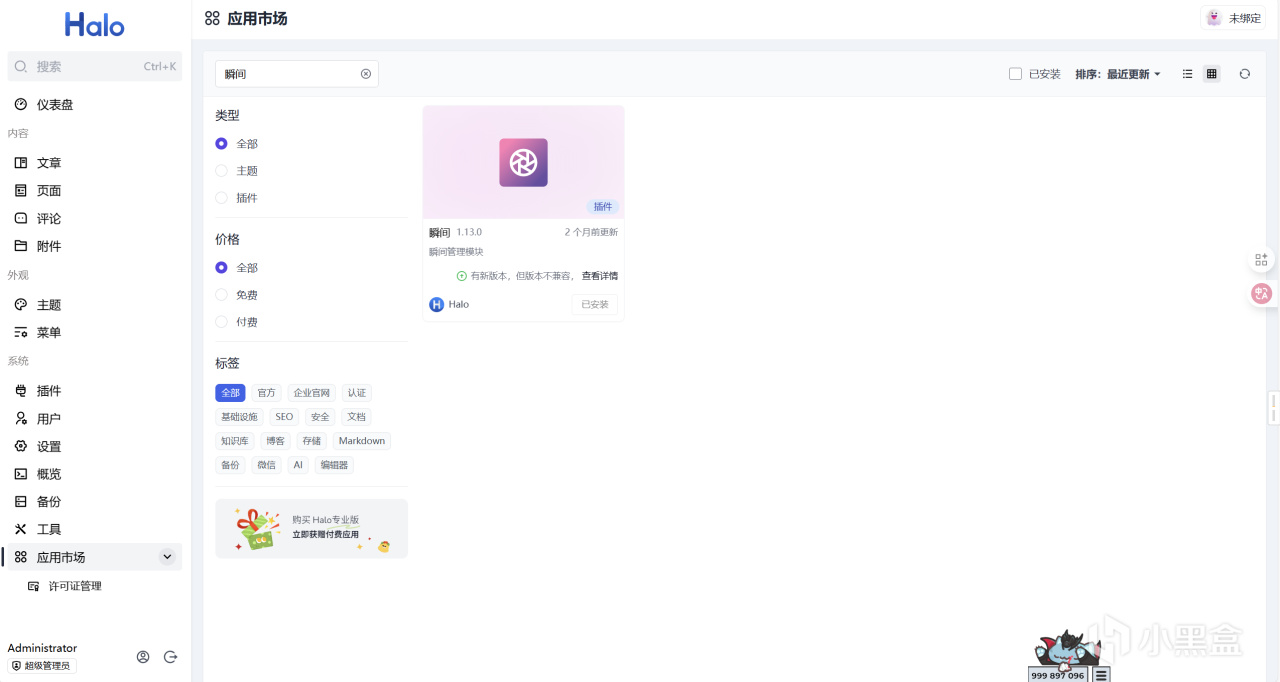Click the logout icon in the sidebar footer
Image resolution: width=1280 pixels, height=682 pixels.
[x=171, y=657]
